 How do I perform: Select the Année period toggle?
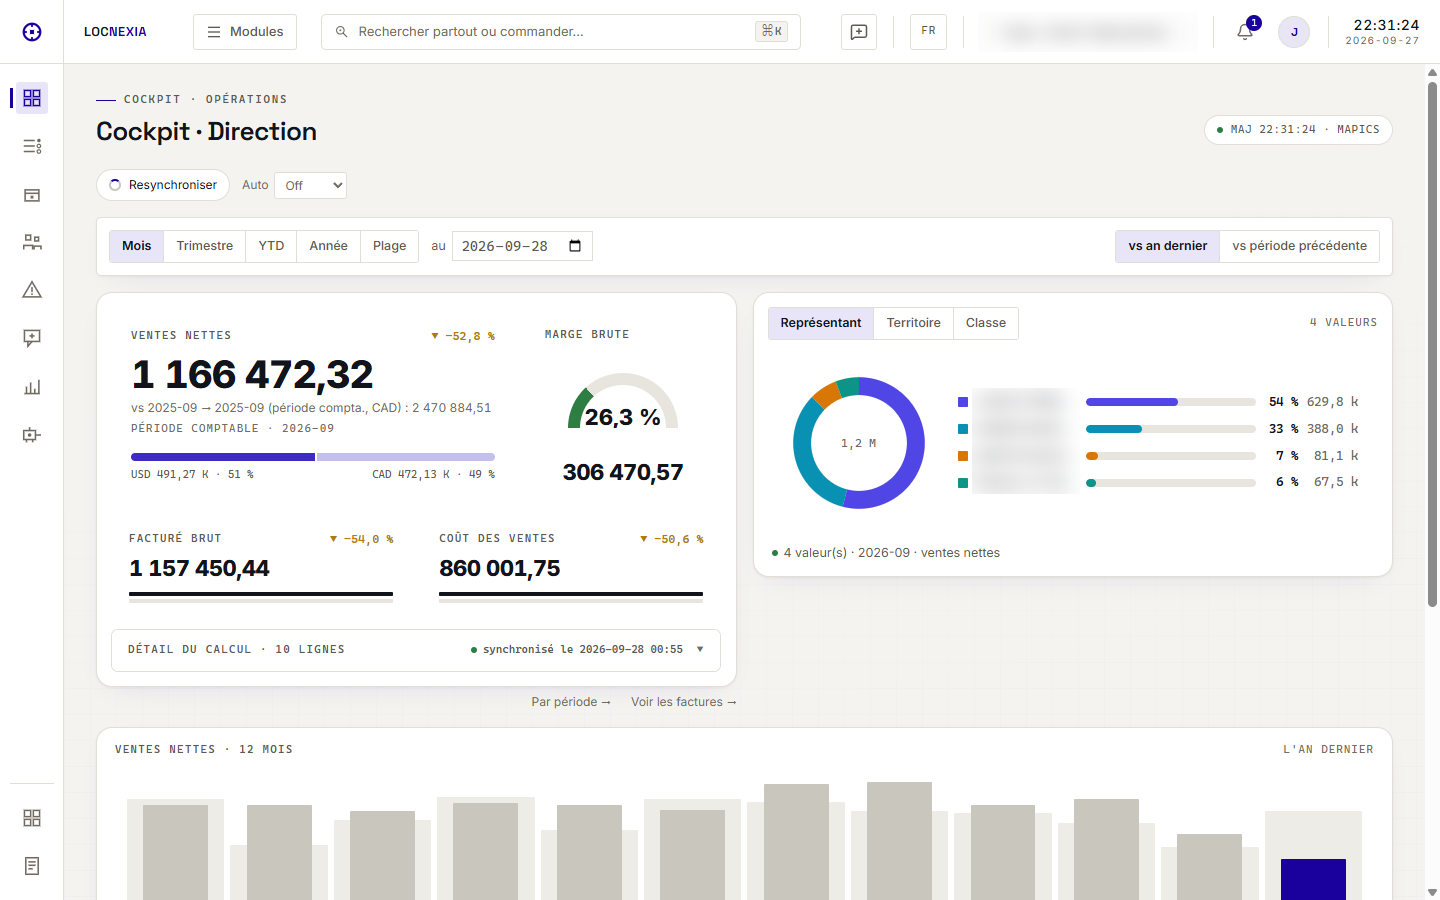pos(328,246)
